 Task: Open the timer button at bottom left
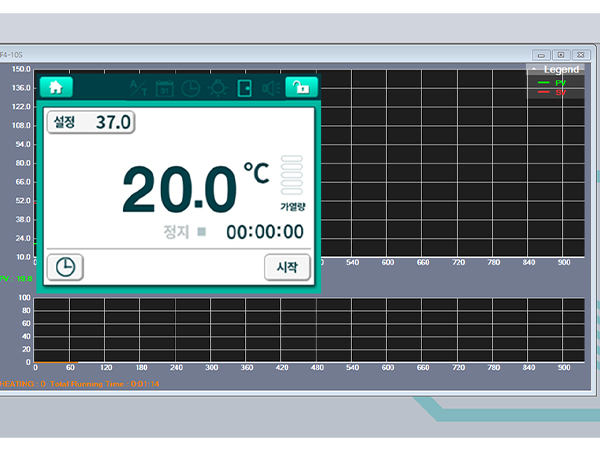65,267
